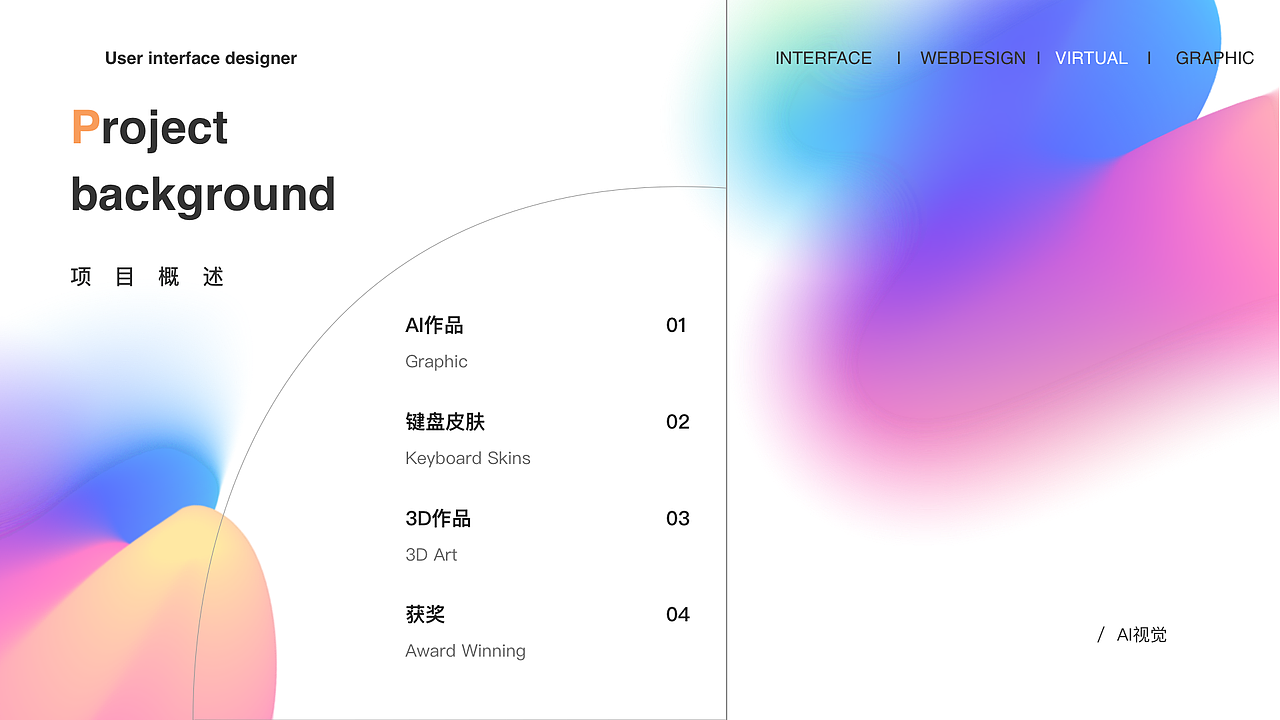
Task: Open the 获奖 list entry
Action: coord(425,614)
